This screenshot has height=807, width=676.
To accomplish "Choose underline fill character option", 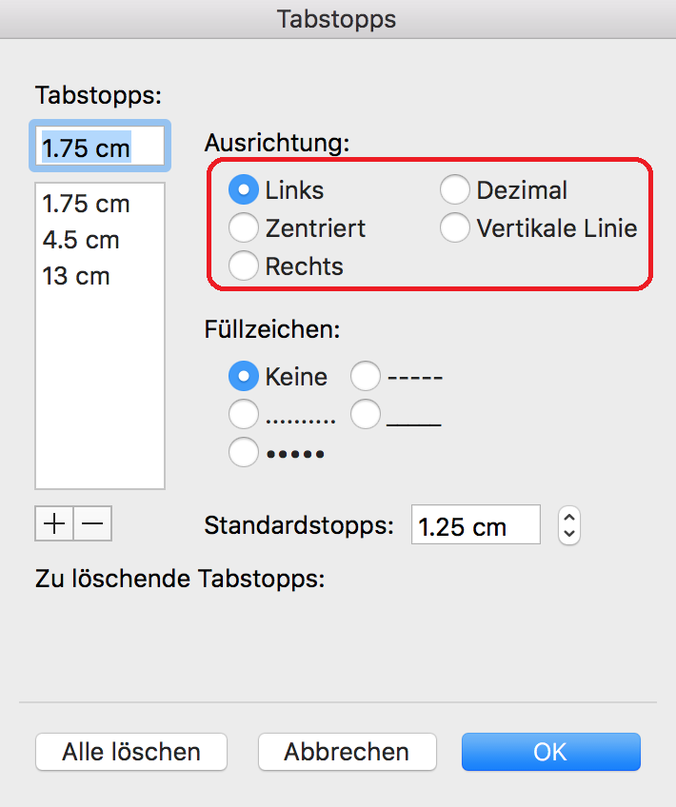I will (365, 414).
